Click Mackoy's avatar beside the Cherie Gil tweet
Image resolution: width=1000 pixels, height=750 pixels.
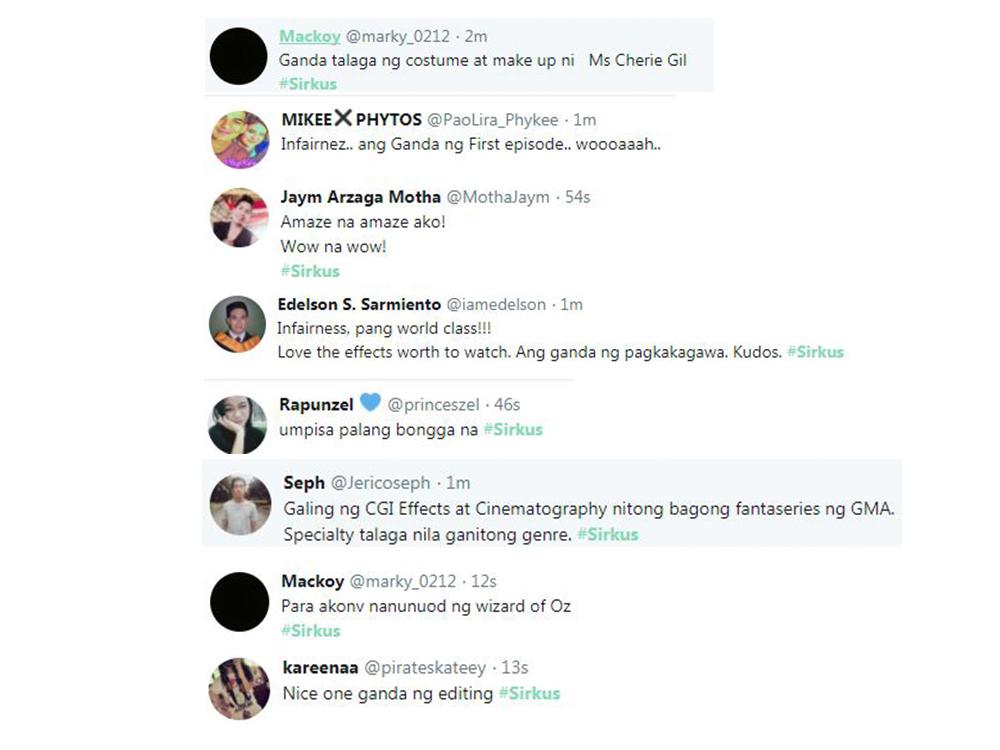pos(238,56)
